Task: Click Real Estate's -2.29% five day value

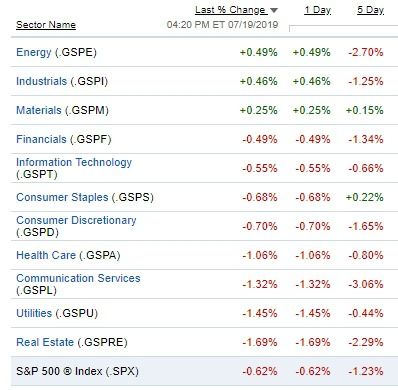Action: [x=366, y=342]
